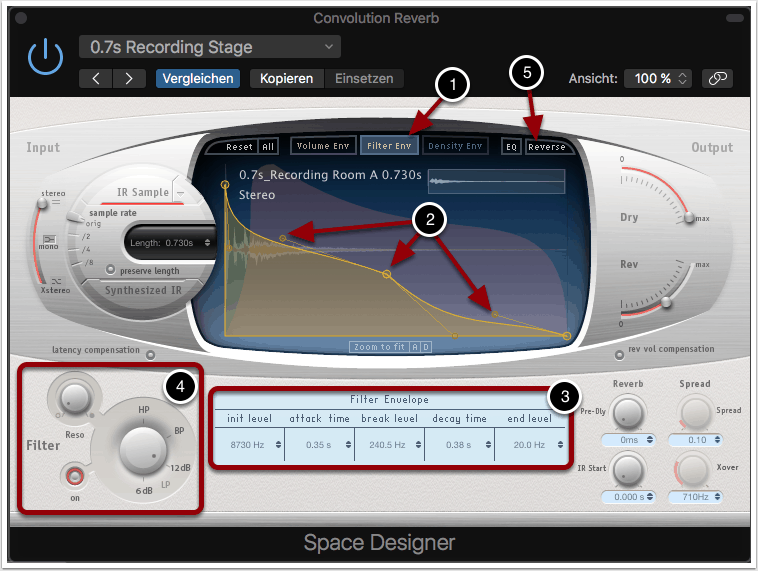
Task: Switch to the Volume Env tab
Action: (x=322, y=146)
